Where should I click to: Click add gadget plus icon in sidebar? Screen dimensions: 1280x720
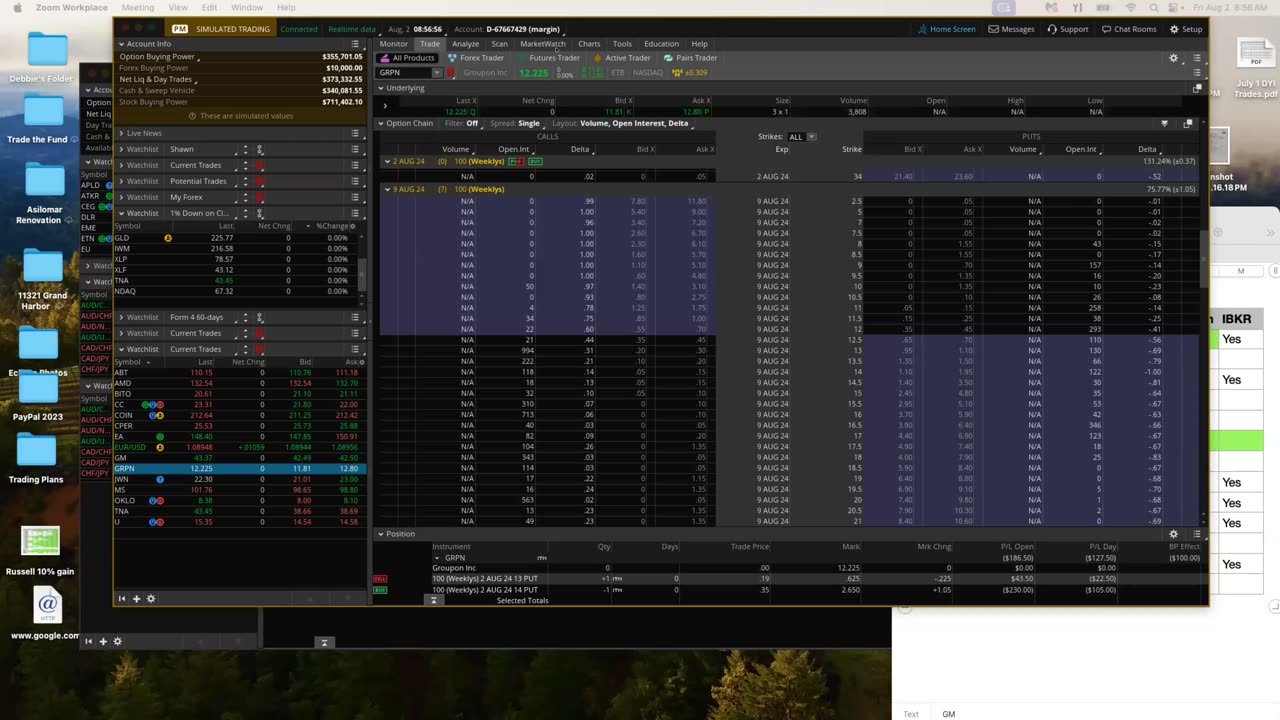click(136, 599)
